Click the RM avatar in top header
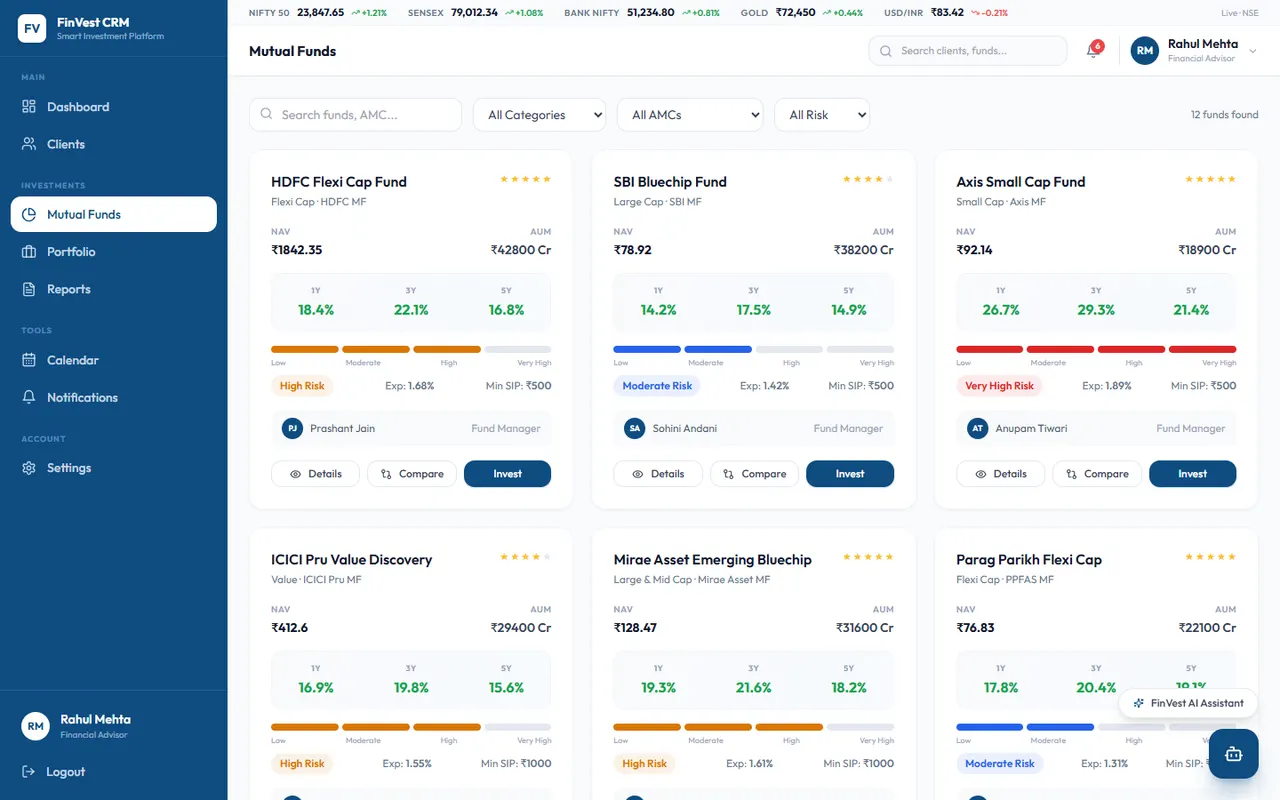This screenshot has height=800, width=1280. pos(1144,51)
